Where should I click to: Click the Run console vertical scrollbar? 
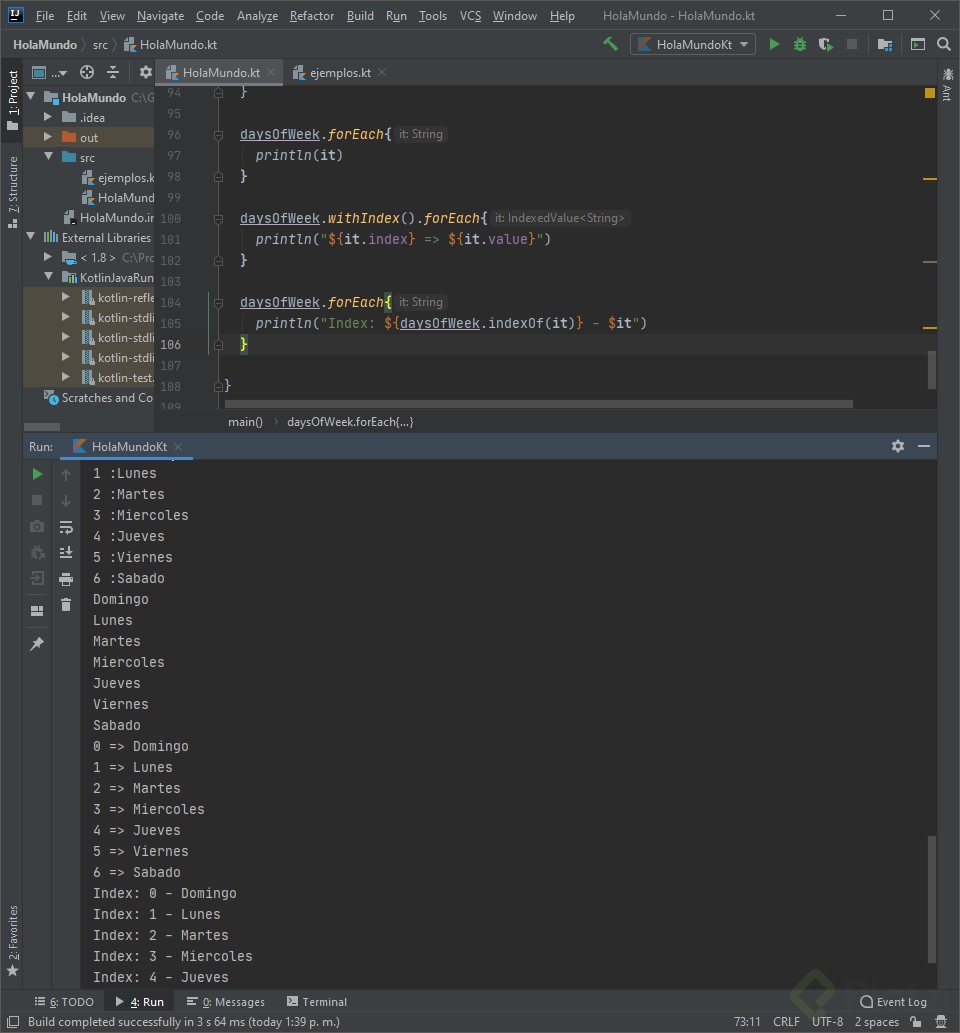coord(932,898)
